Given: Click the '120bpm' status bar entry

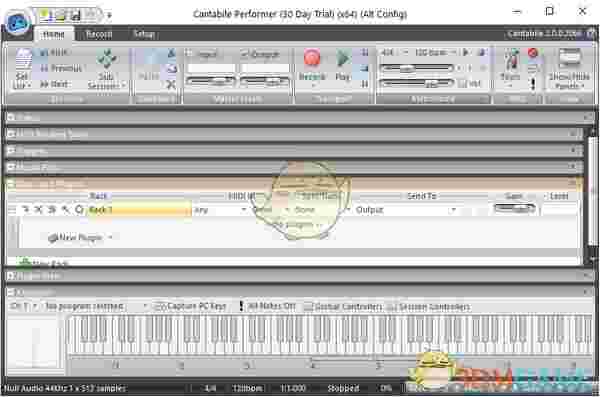Looking at the screenshot, I should tap(248, 388).
